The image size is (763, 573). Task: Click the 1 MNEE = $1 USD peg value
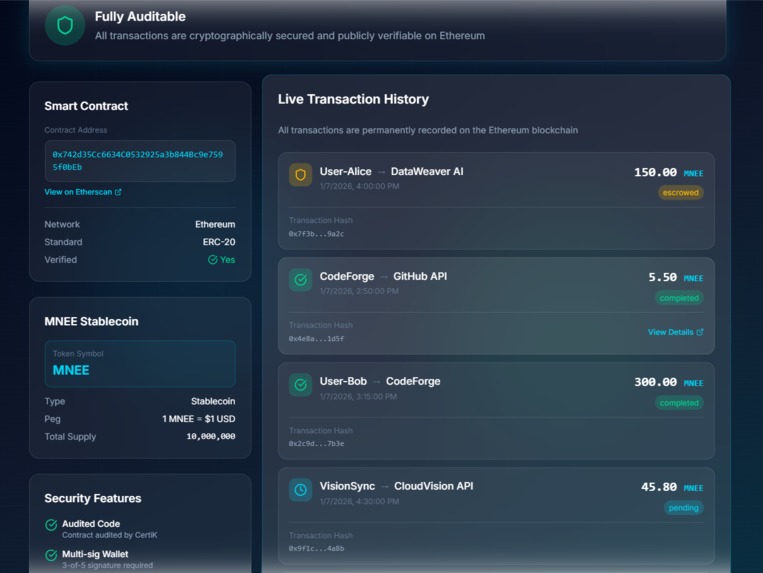(x=199, y=419)
